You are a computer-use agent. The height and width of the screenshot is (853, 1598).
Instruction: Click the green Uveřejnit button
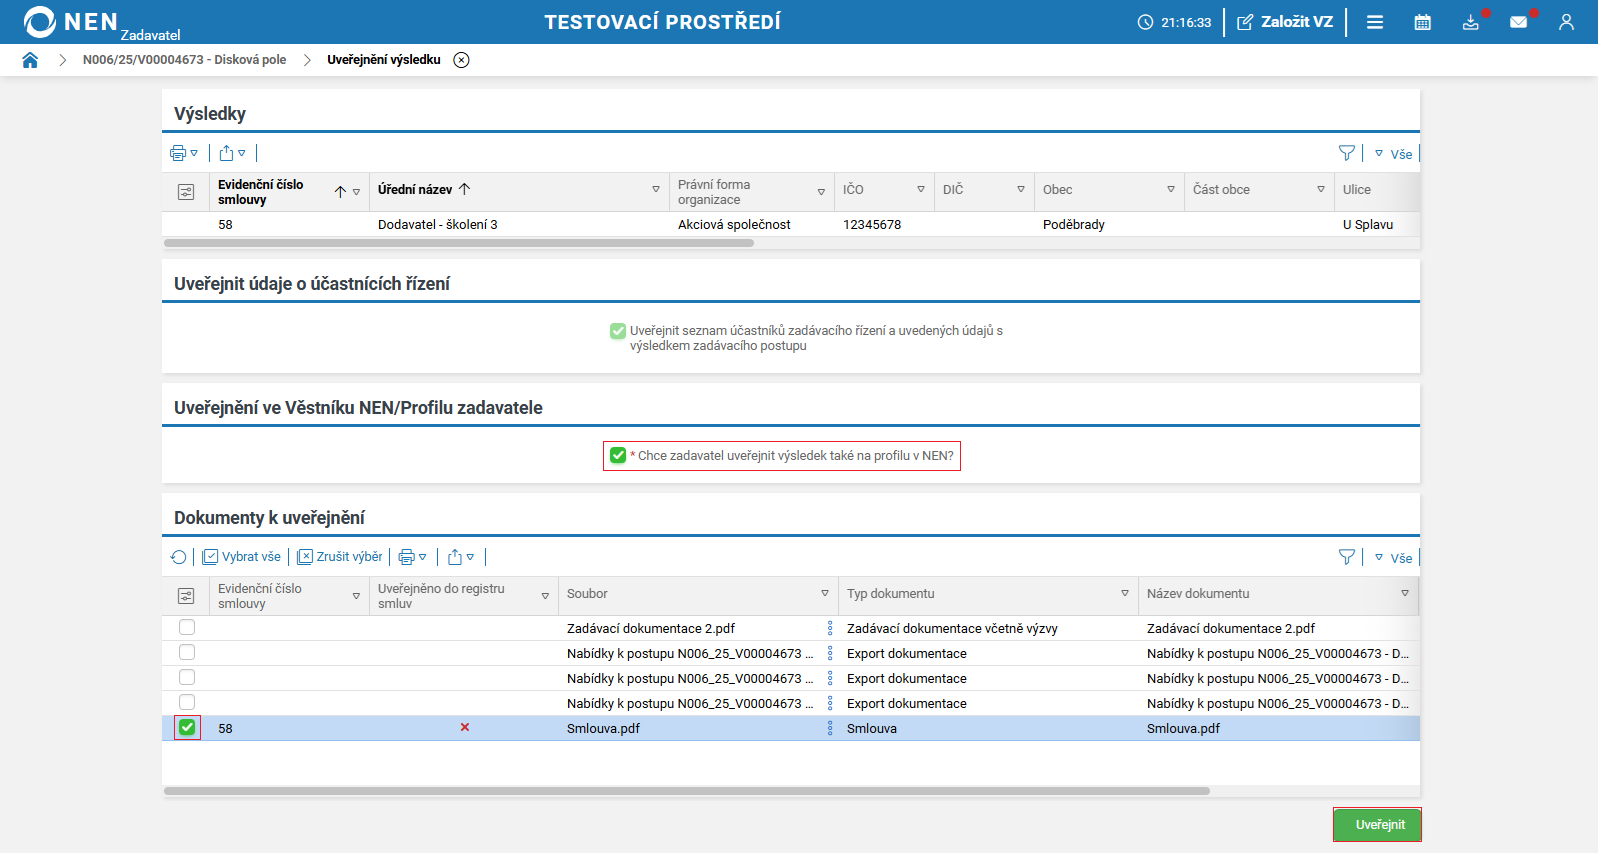coord(1378,825)
